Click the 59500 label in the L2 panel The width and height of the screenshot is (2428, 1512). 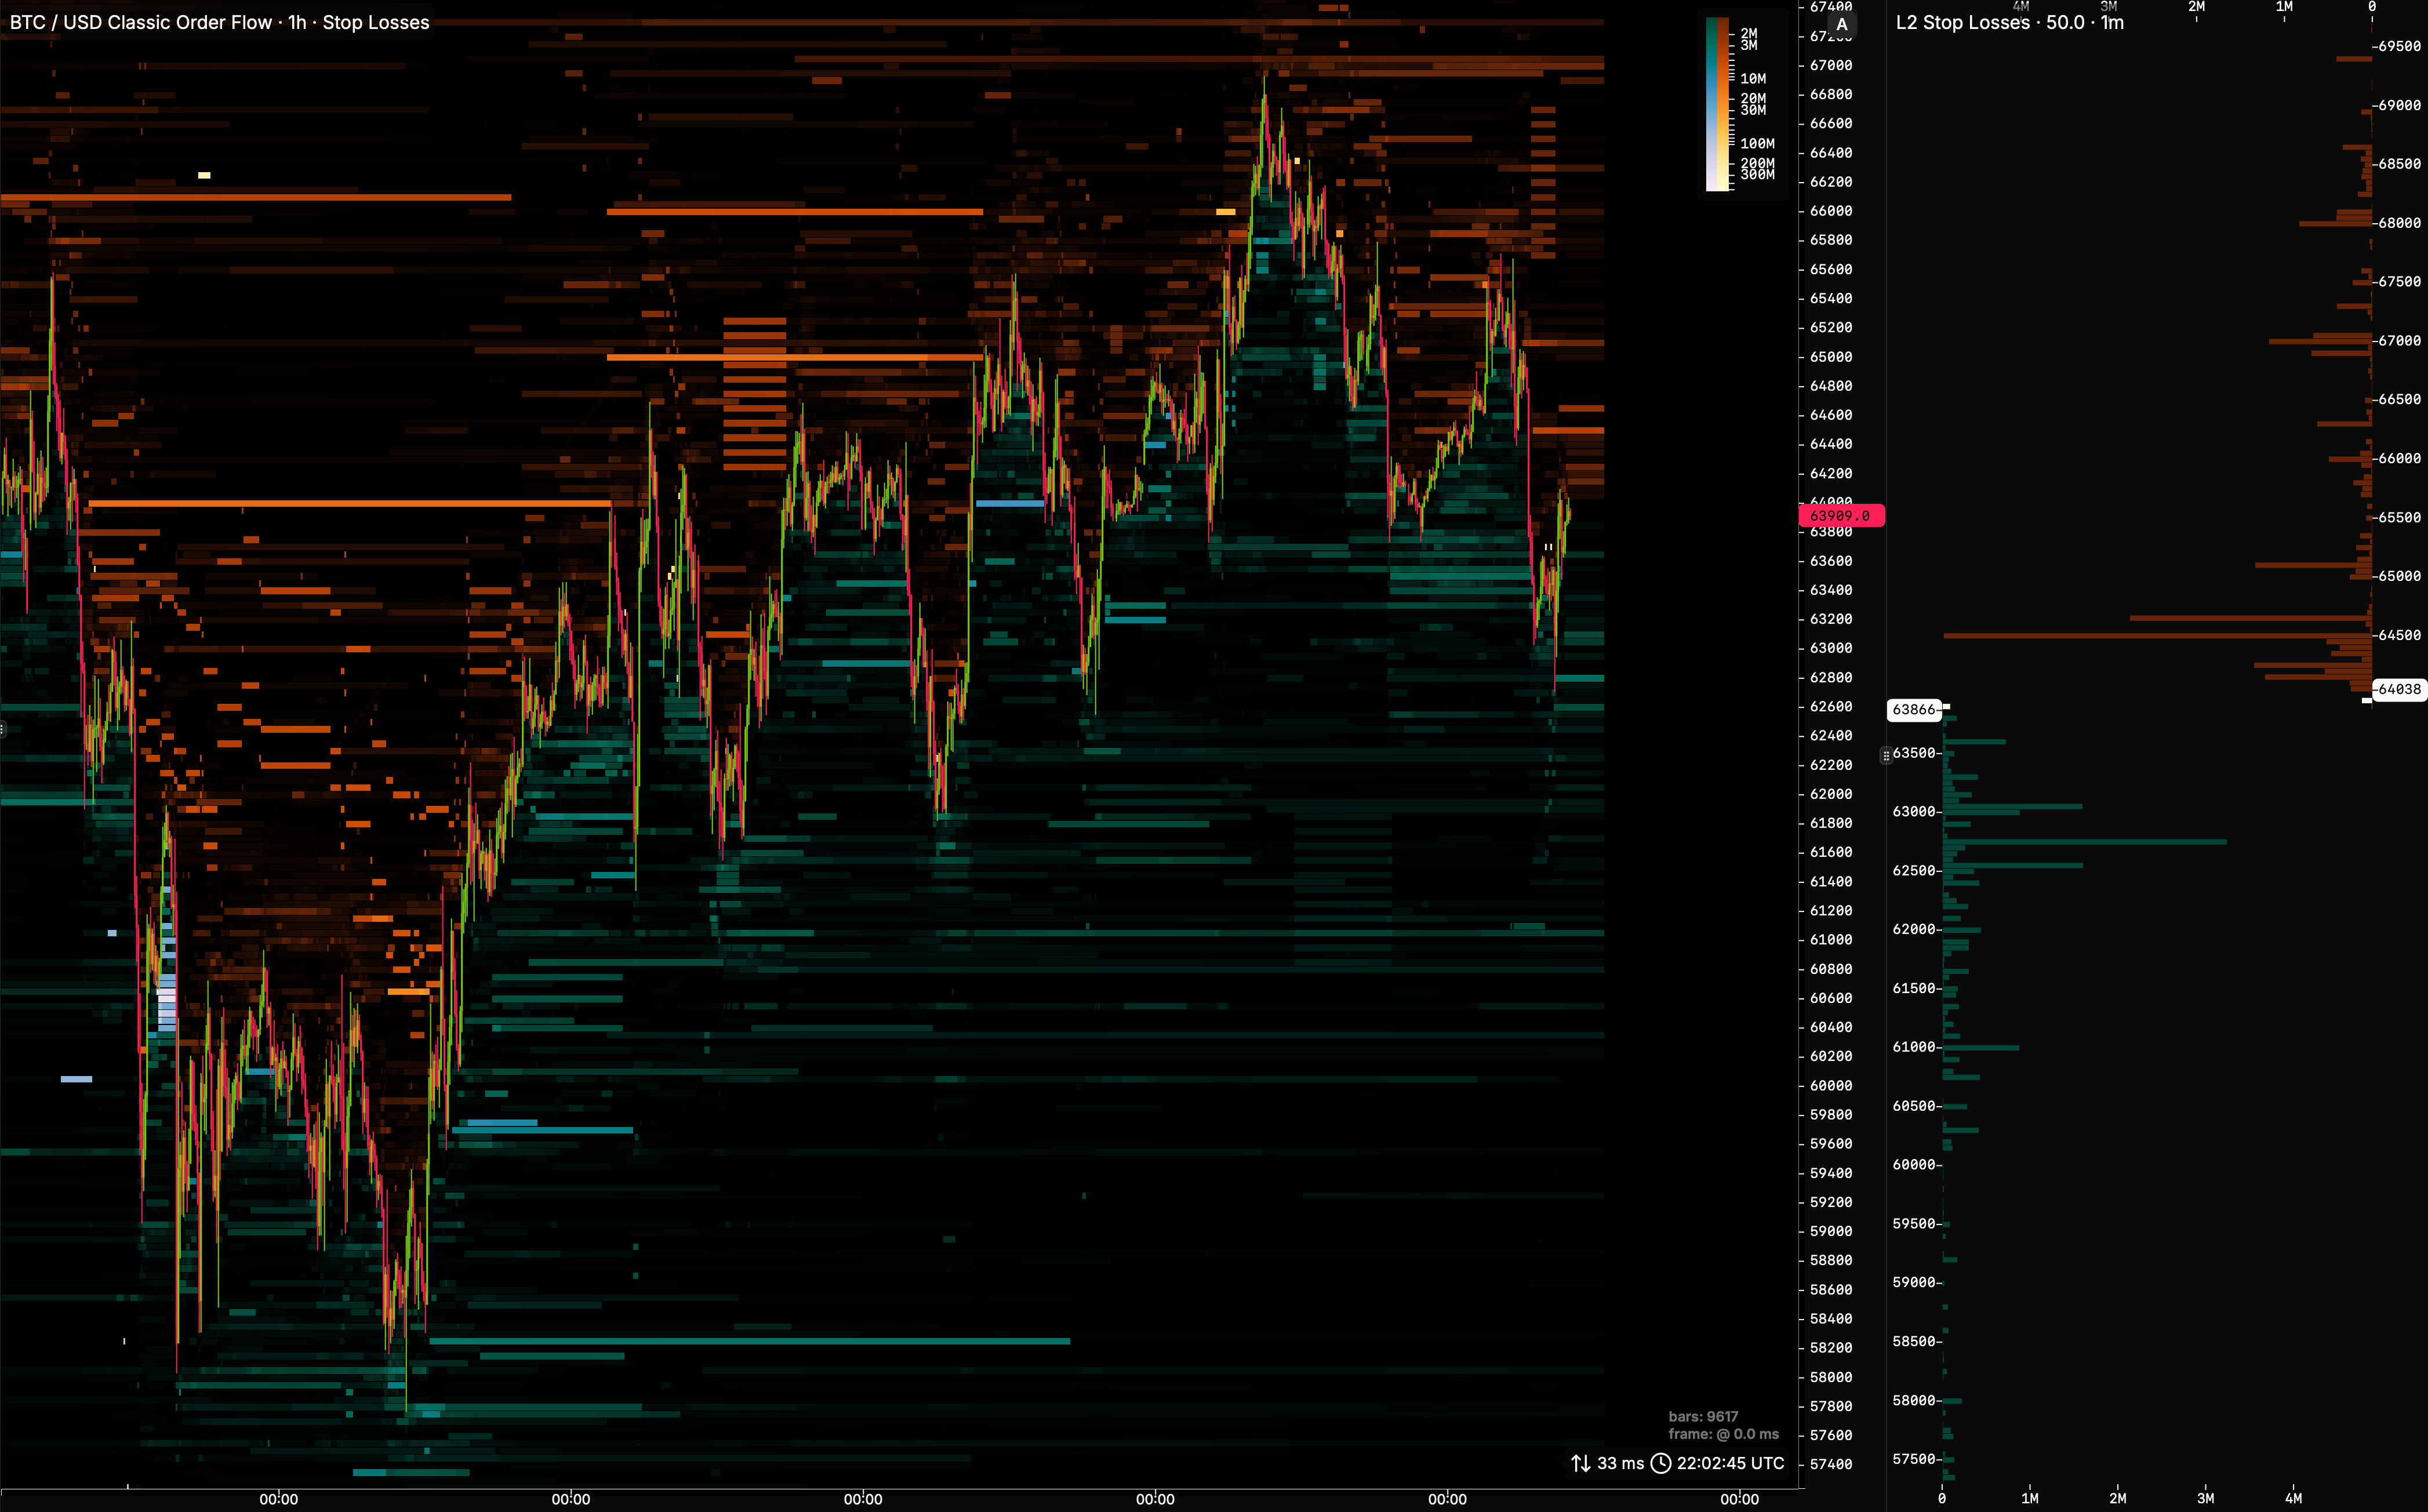pos(1914,1224)
